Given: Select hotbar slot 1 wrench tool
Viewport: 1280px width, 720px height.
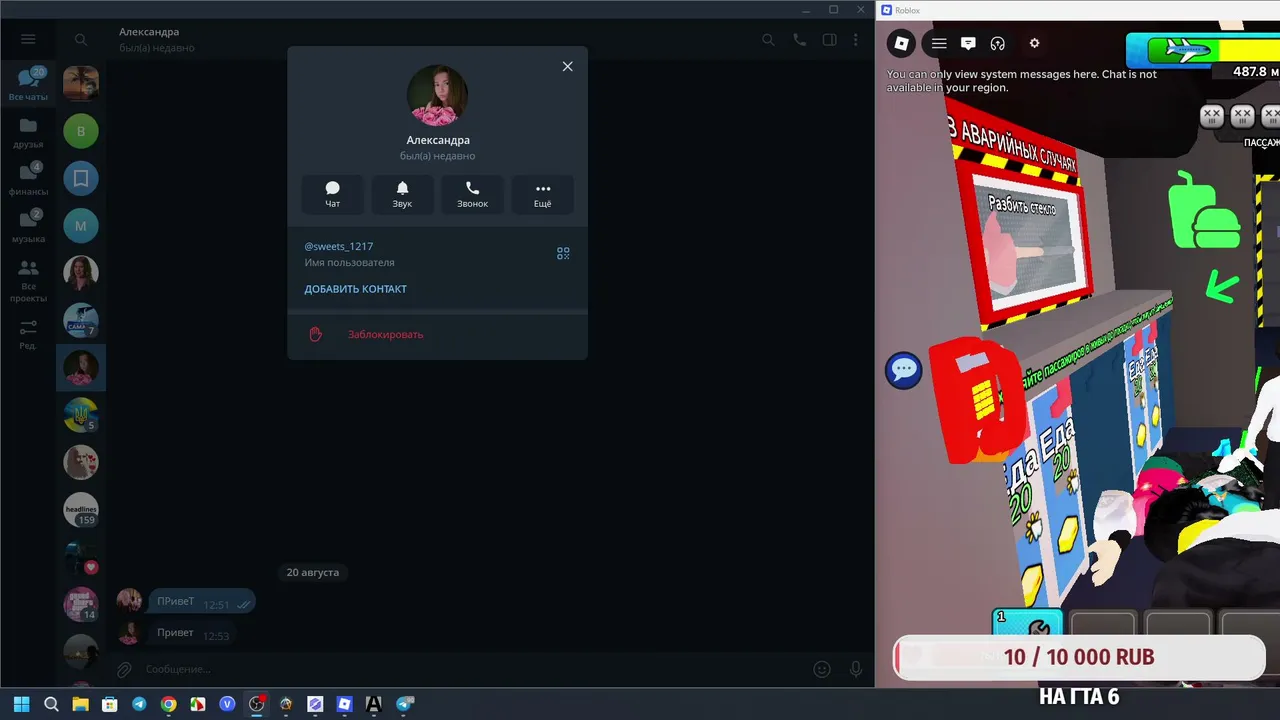Looking at the screenshot, I should [1028, 626].
